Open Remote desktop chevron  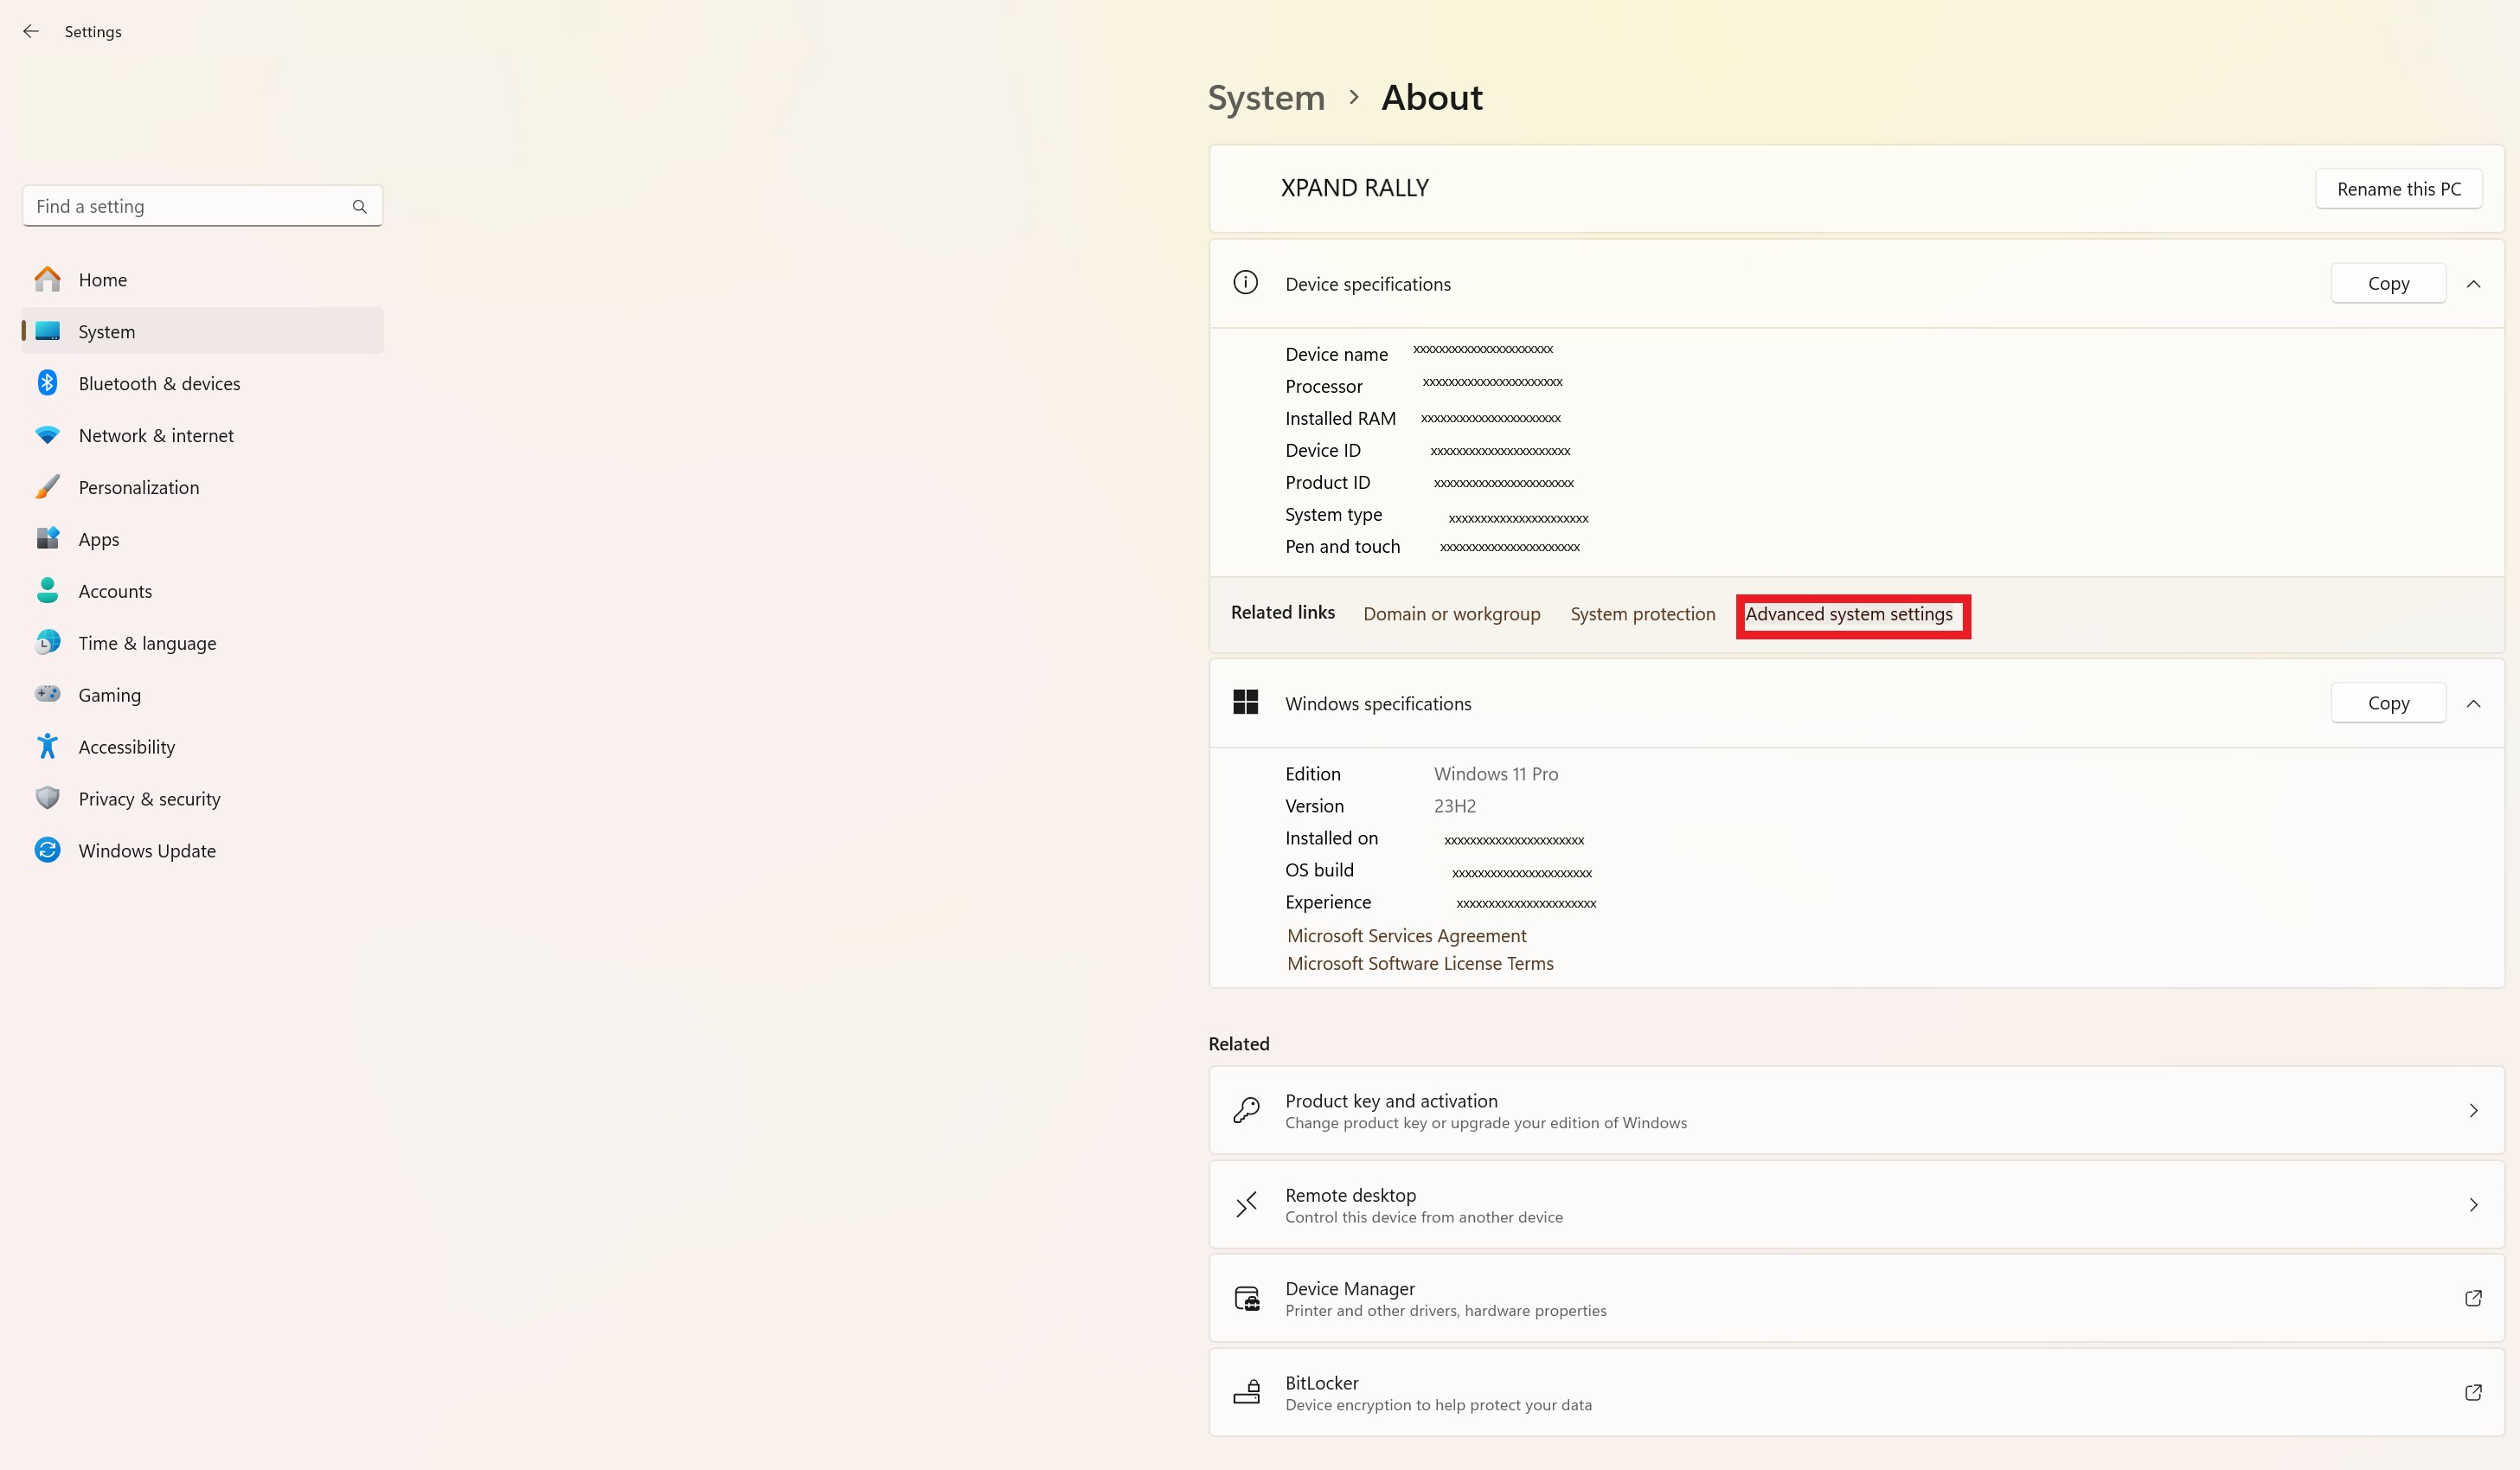pos(2472,1205)
